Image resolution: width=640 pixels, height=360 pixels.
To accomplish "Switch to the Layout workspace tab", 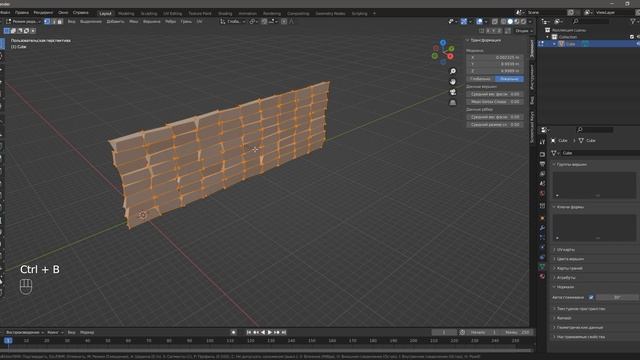I will (105, 13).
